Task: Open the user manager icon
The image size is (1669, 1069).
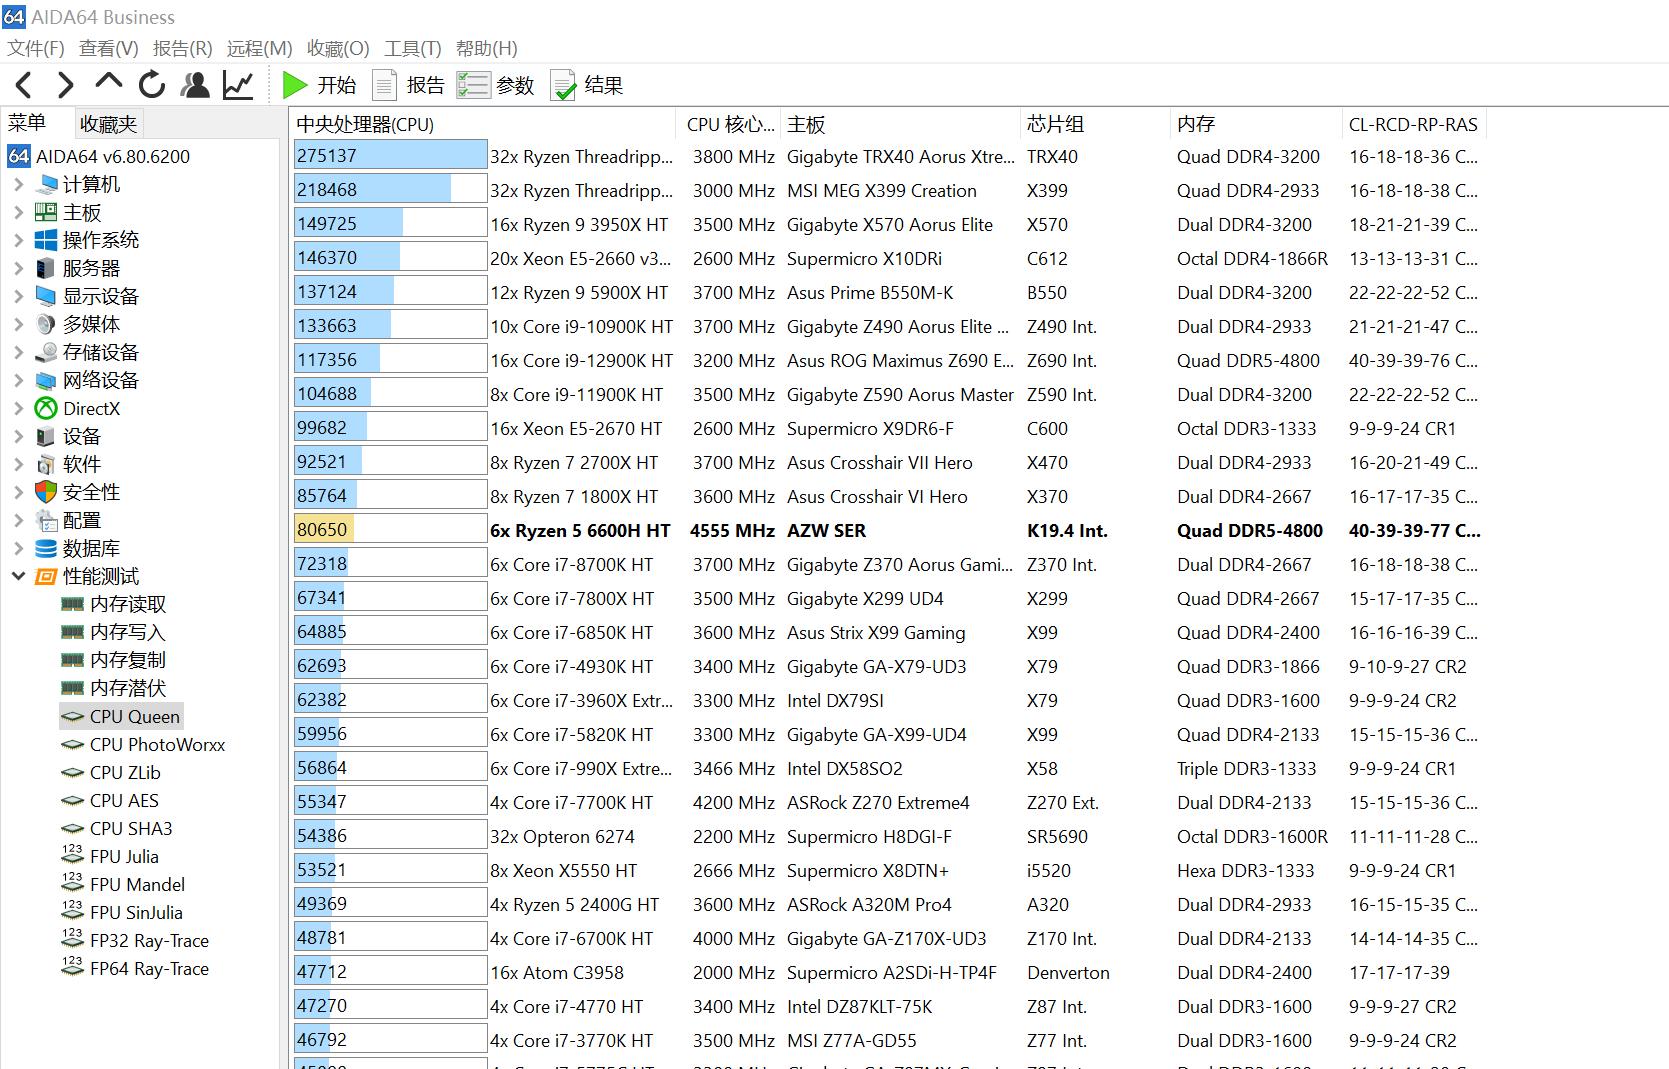Action: (195, 86)
